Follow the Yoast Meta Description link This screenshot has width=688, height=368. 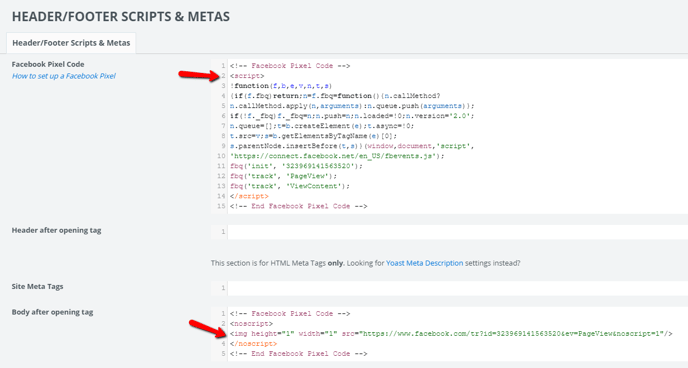click(x=424, y=263)
